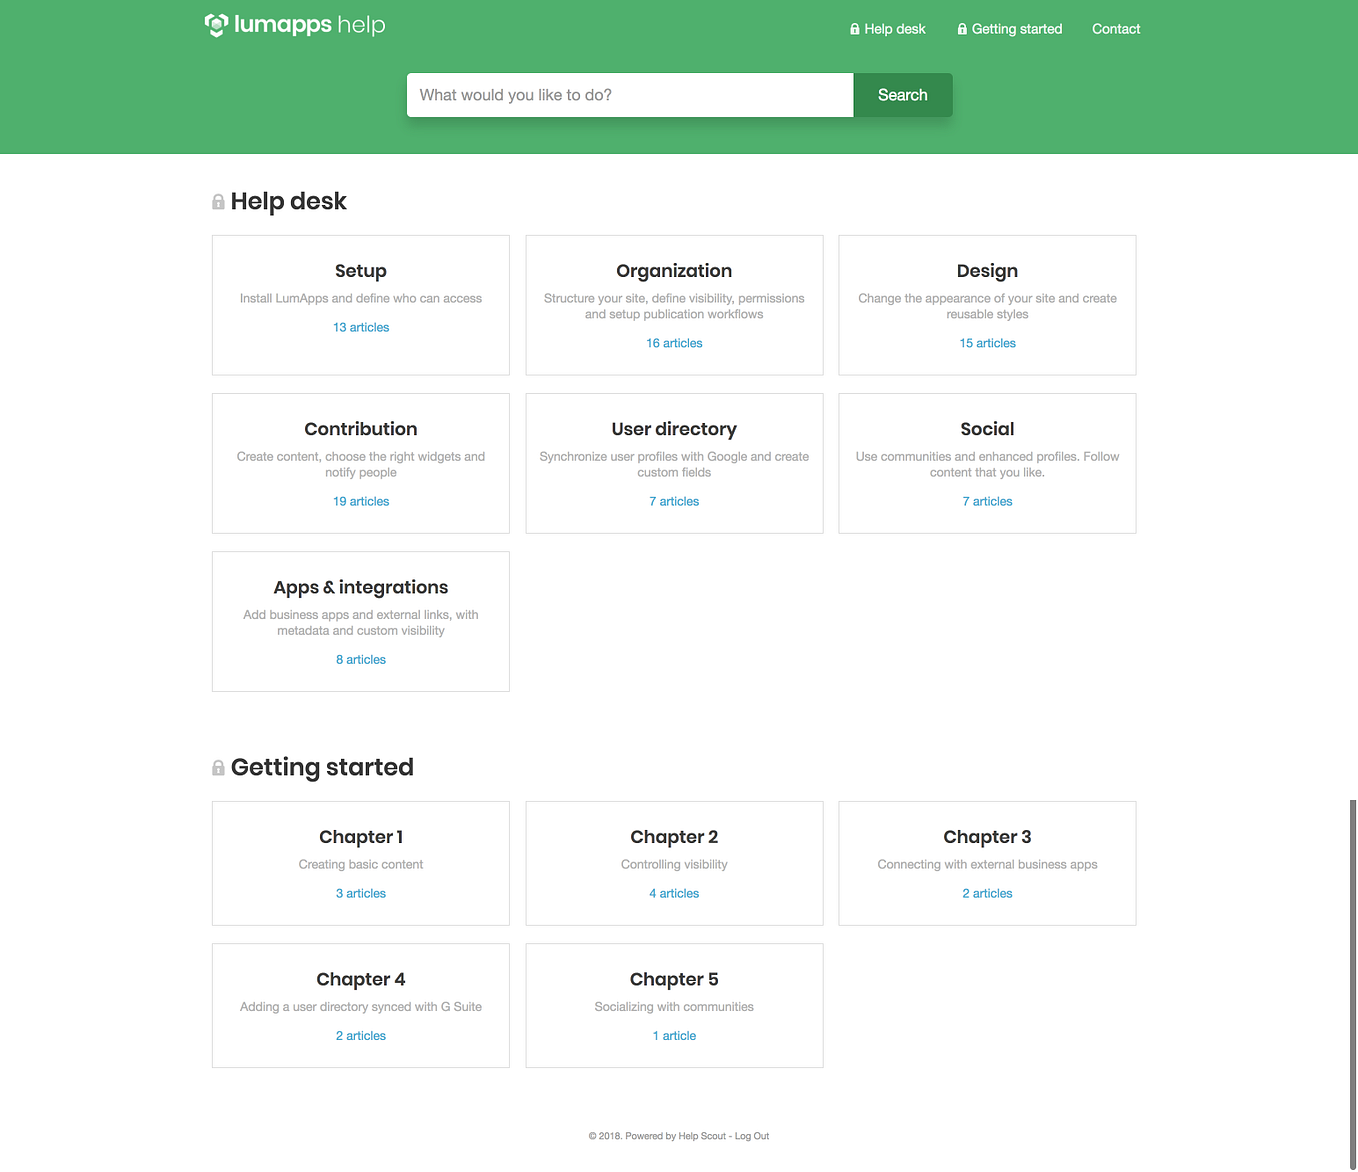
Task: Click the lock icon next to Help desk navigation
Action: coord(854,29)
